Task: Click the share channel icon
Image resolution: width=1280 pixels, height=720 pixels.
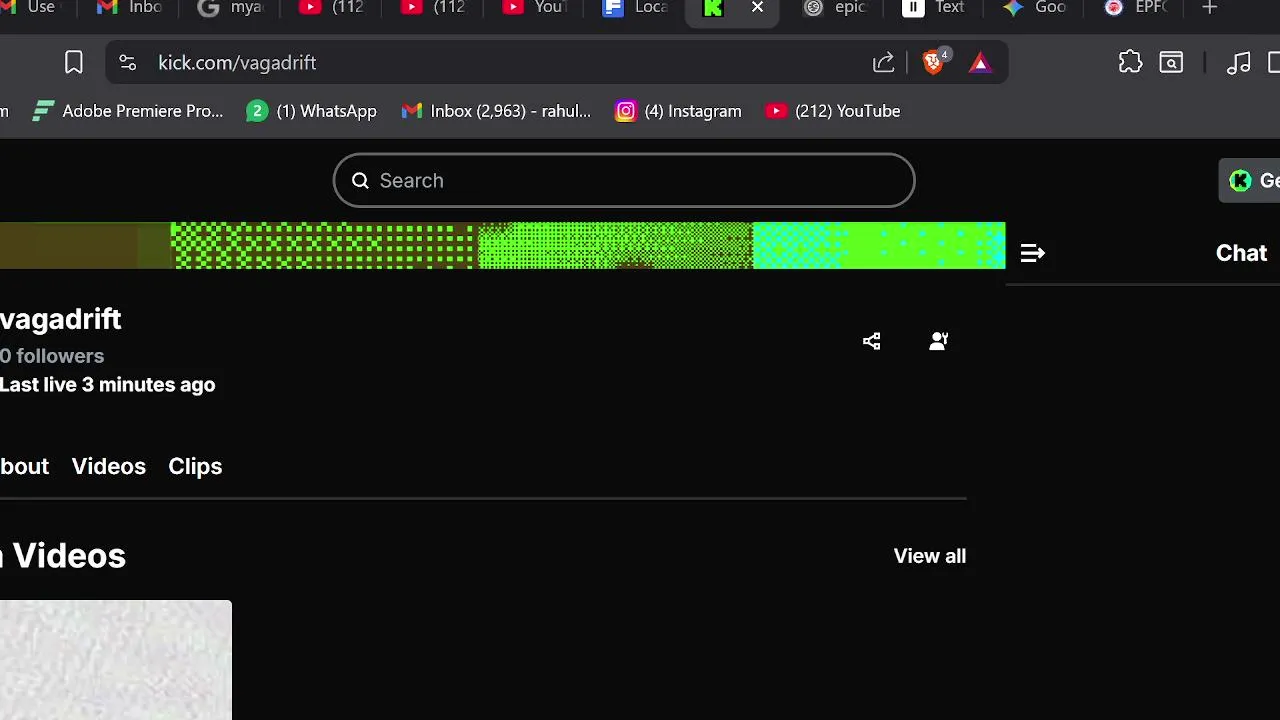Action: (x=872, y=341)
